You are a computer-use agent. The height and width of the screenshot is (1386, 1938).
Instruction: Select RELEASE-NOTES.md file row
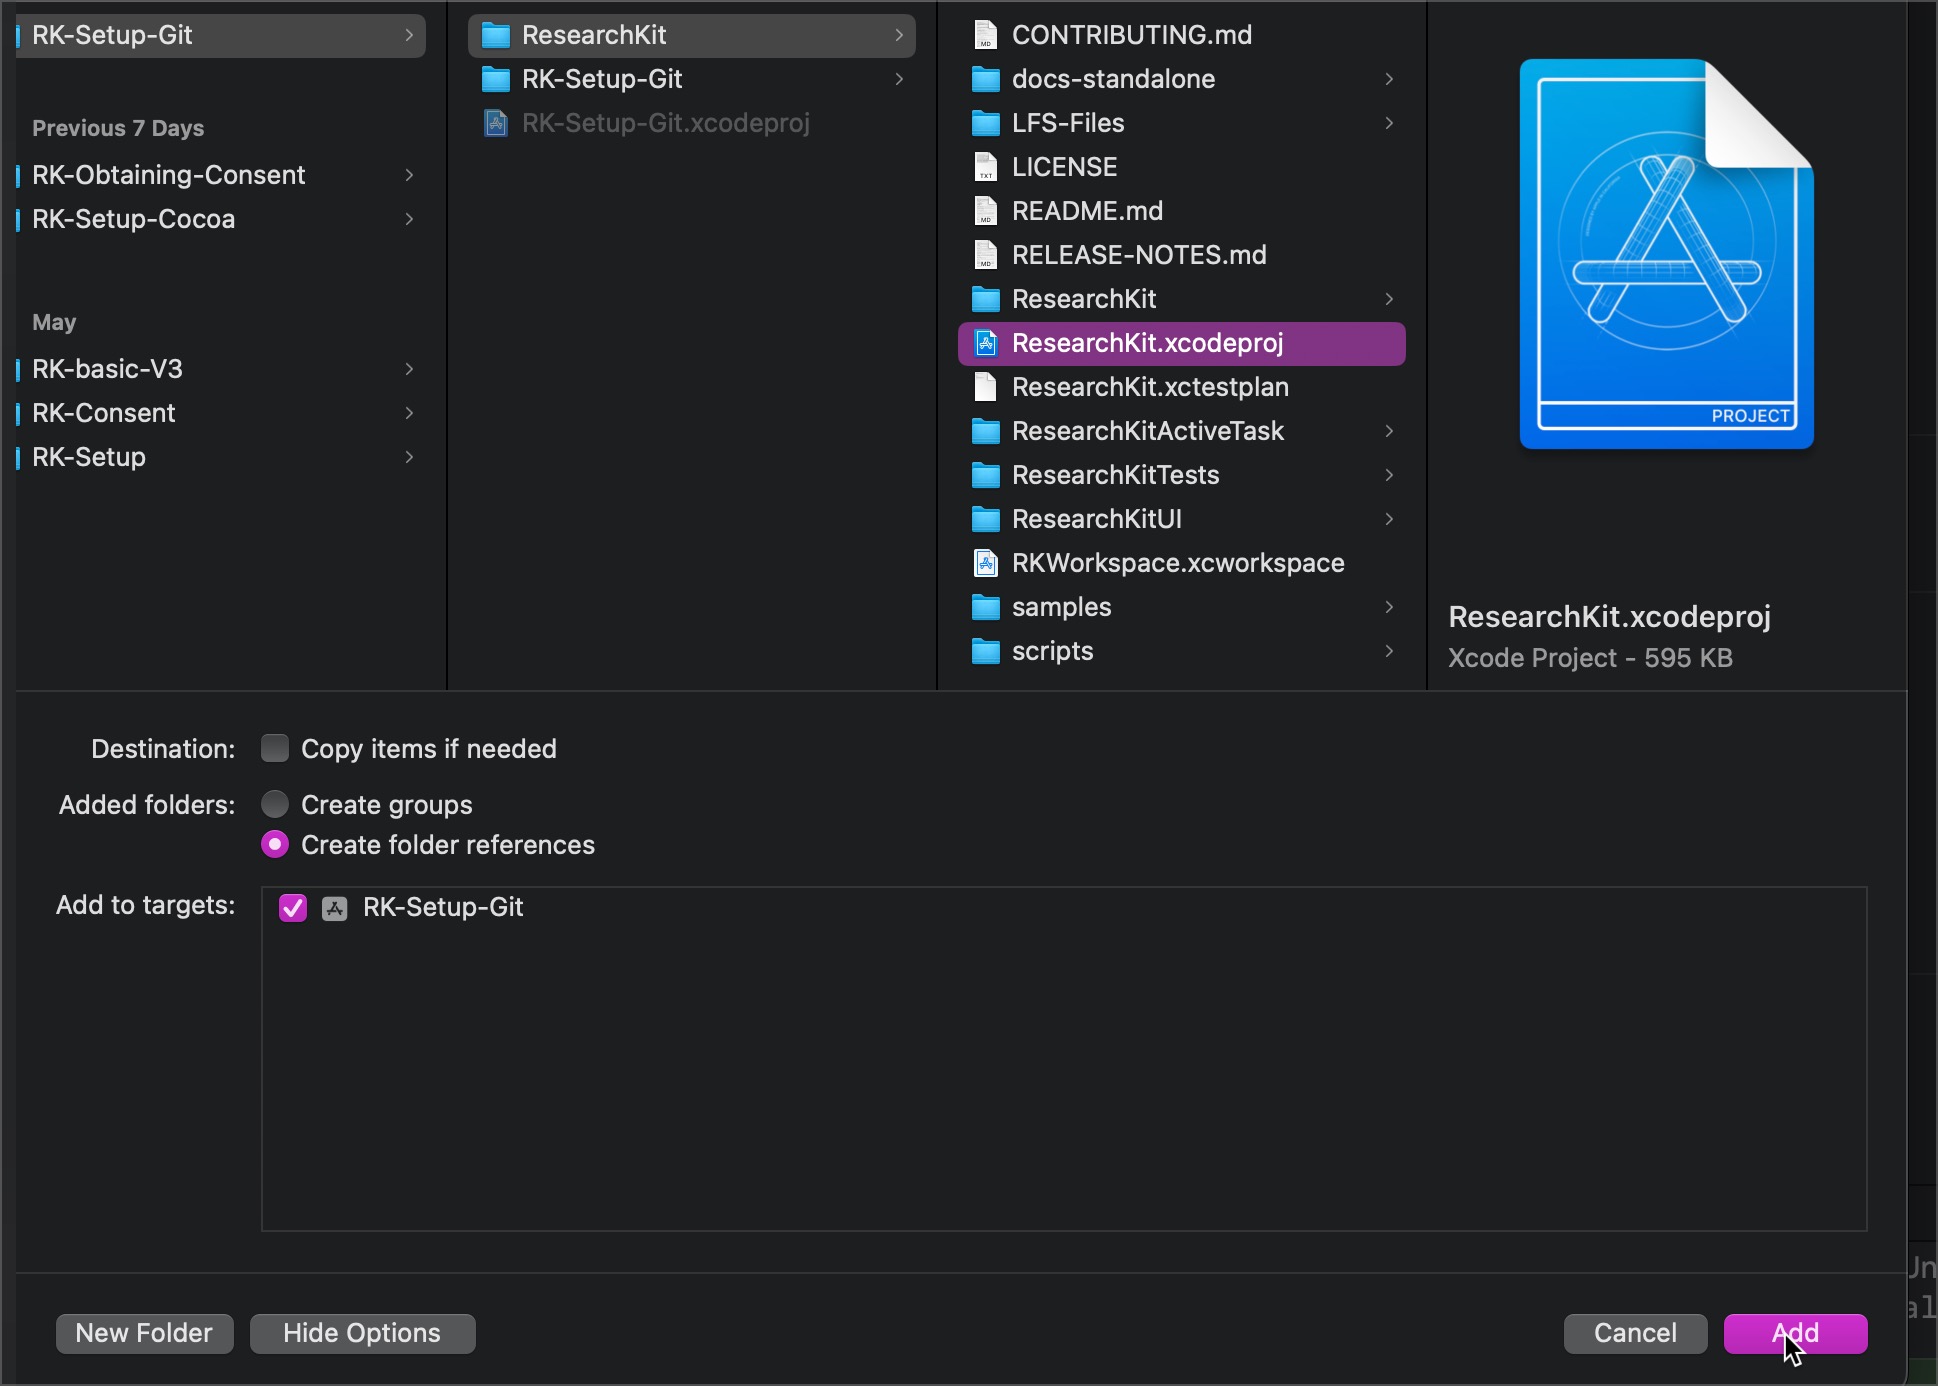(1182, 255)
